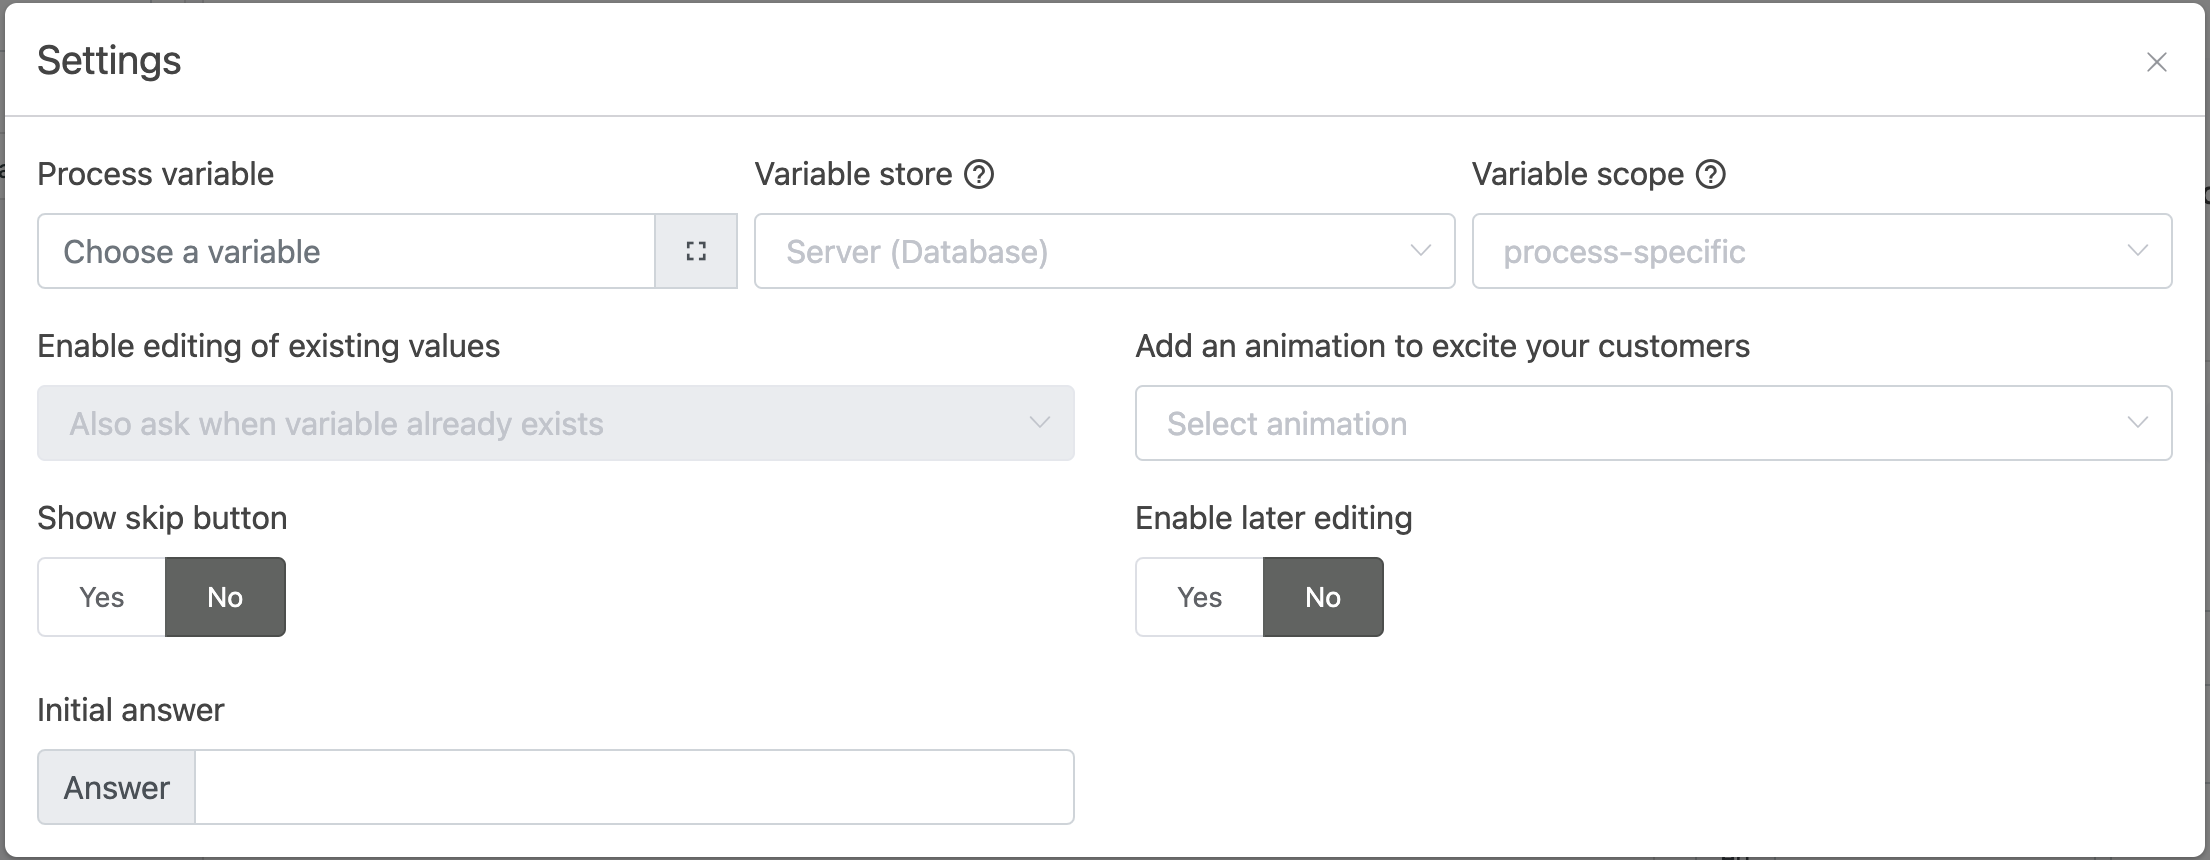This screenshot has width=2210, height=860.
Task: Set Show skip button to Yes
Action: tap(102, 597)
